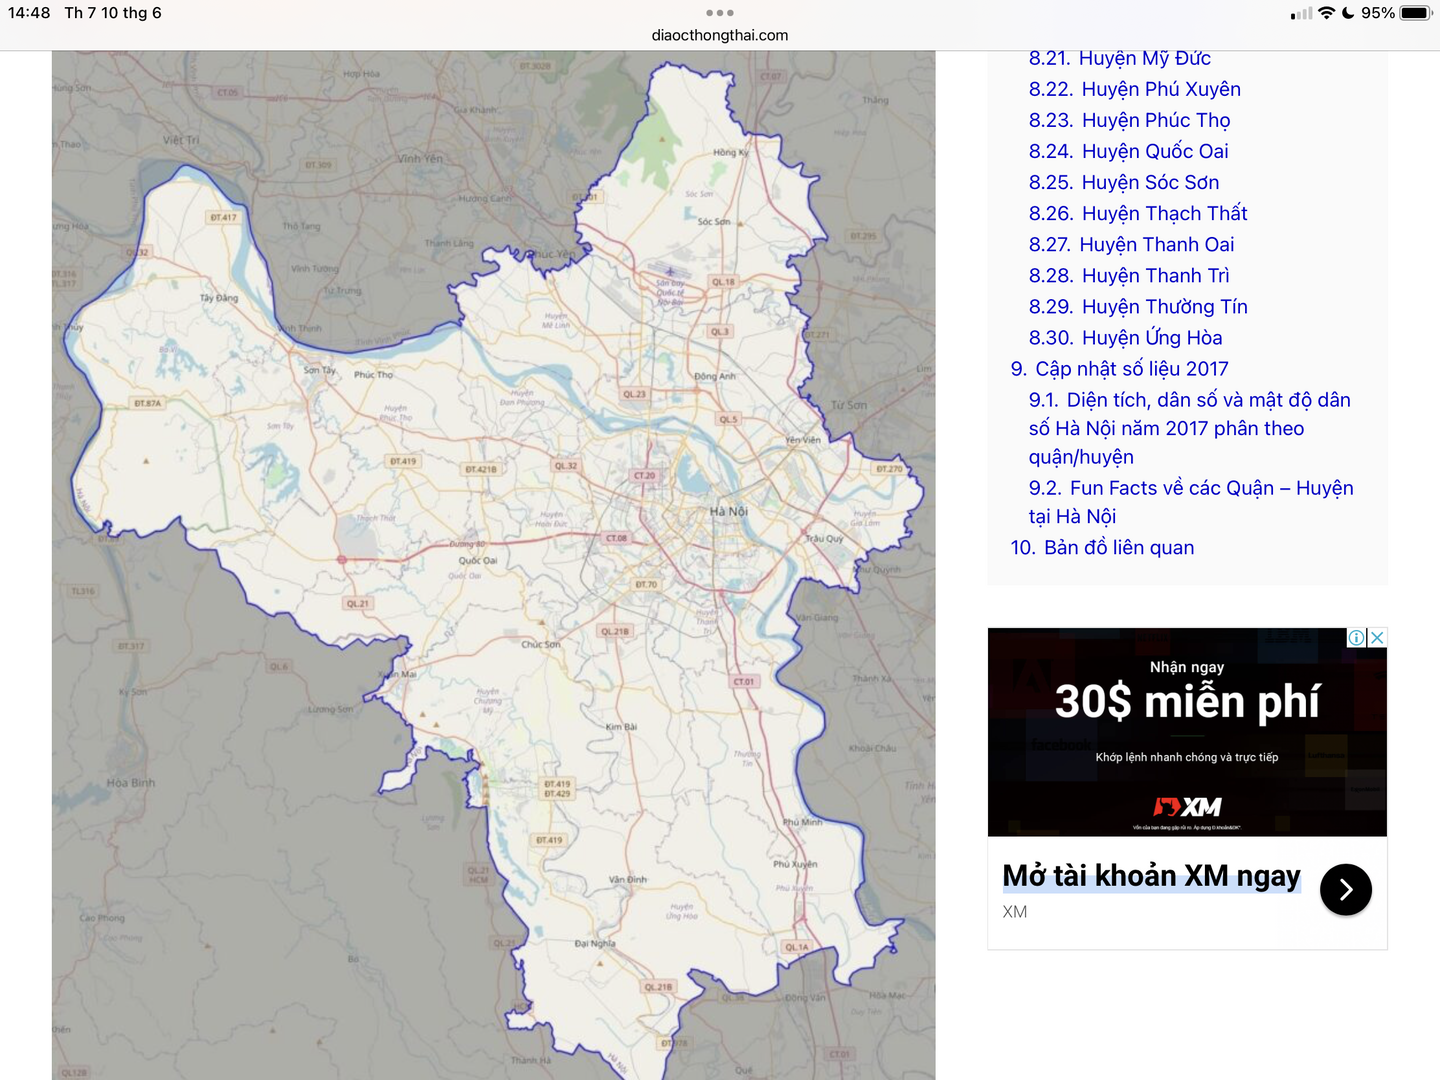The width and height of the screenshot is (1440, 1080).
Task: Tap the Wi-Fi status icon
Action: tap(1326, 13)
